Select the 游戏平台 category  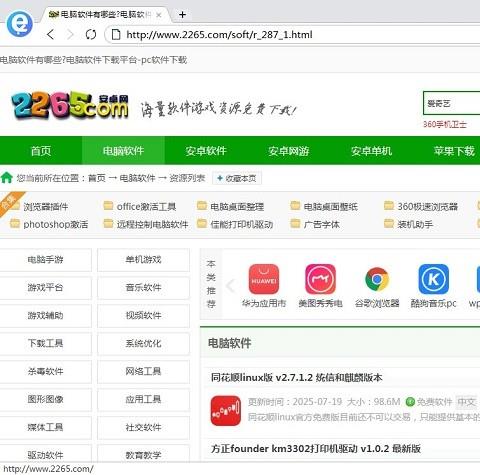45,287
